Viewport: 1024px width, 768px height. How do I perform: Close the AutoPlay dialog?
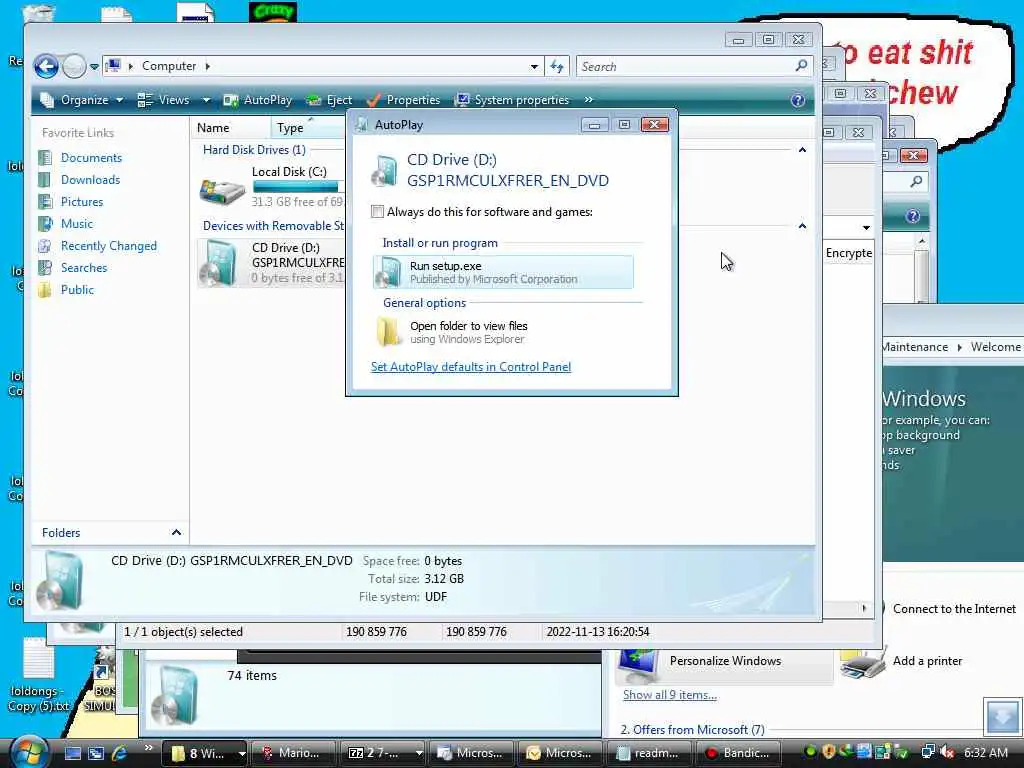pyautogui.click(x=654, y=124)
